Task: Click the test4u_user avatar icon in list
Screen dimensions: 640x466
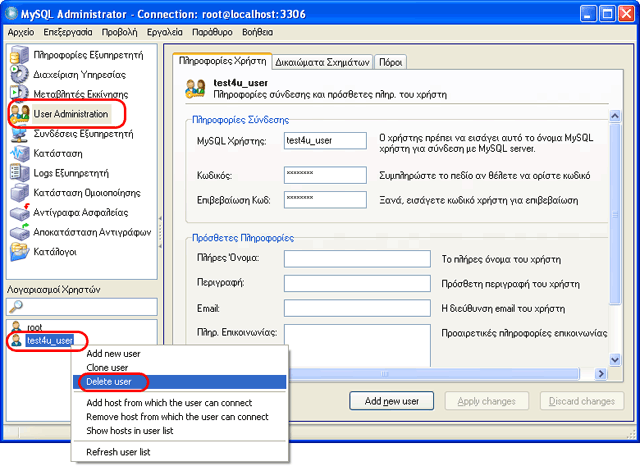Action: 16,340
